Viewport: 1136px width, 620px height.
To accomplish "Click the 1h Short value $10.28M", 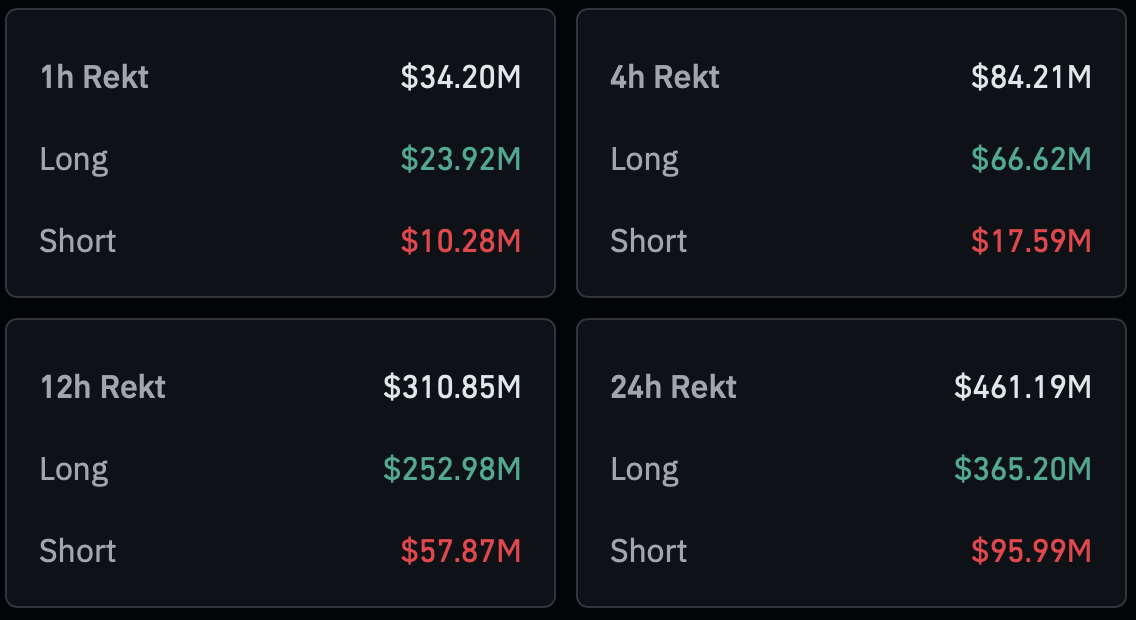I will 461,241.
